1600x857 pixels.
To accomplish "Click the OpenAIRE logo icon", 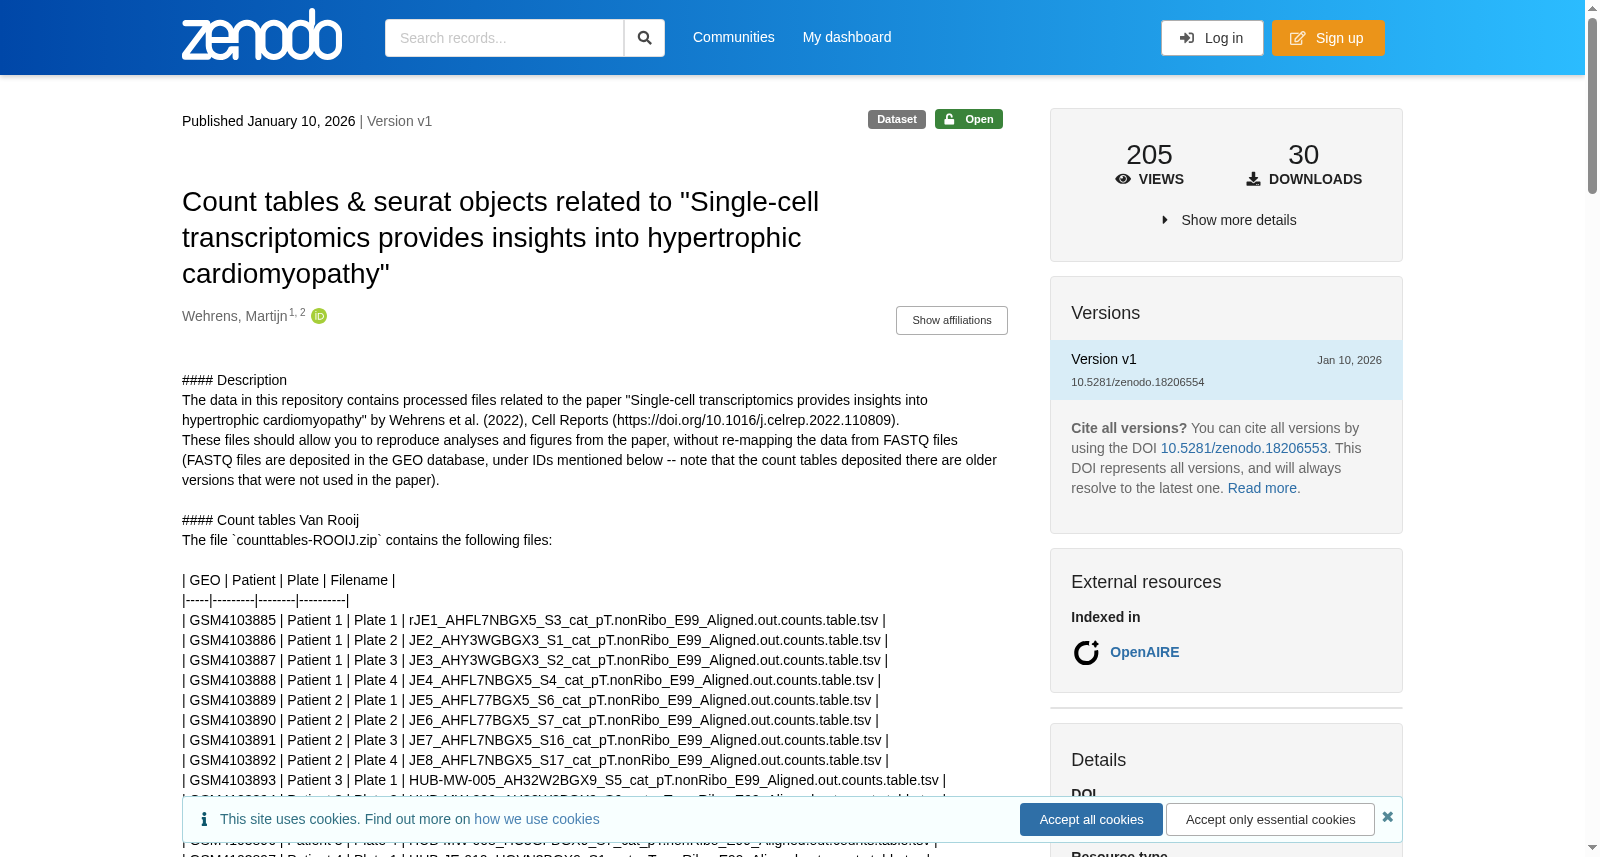I will [x=1086, y=652].
